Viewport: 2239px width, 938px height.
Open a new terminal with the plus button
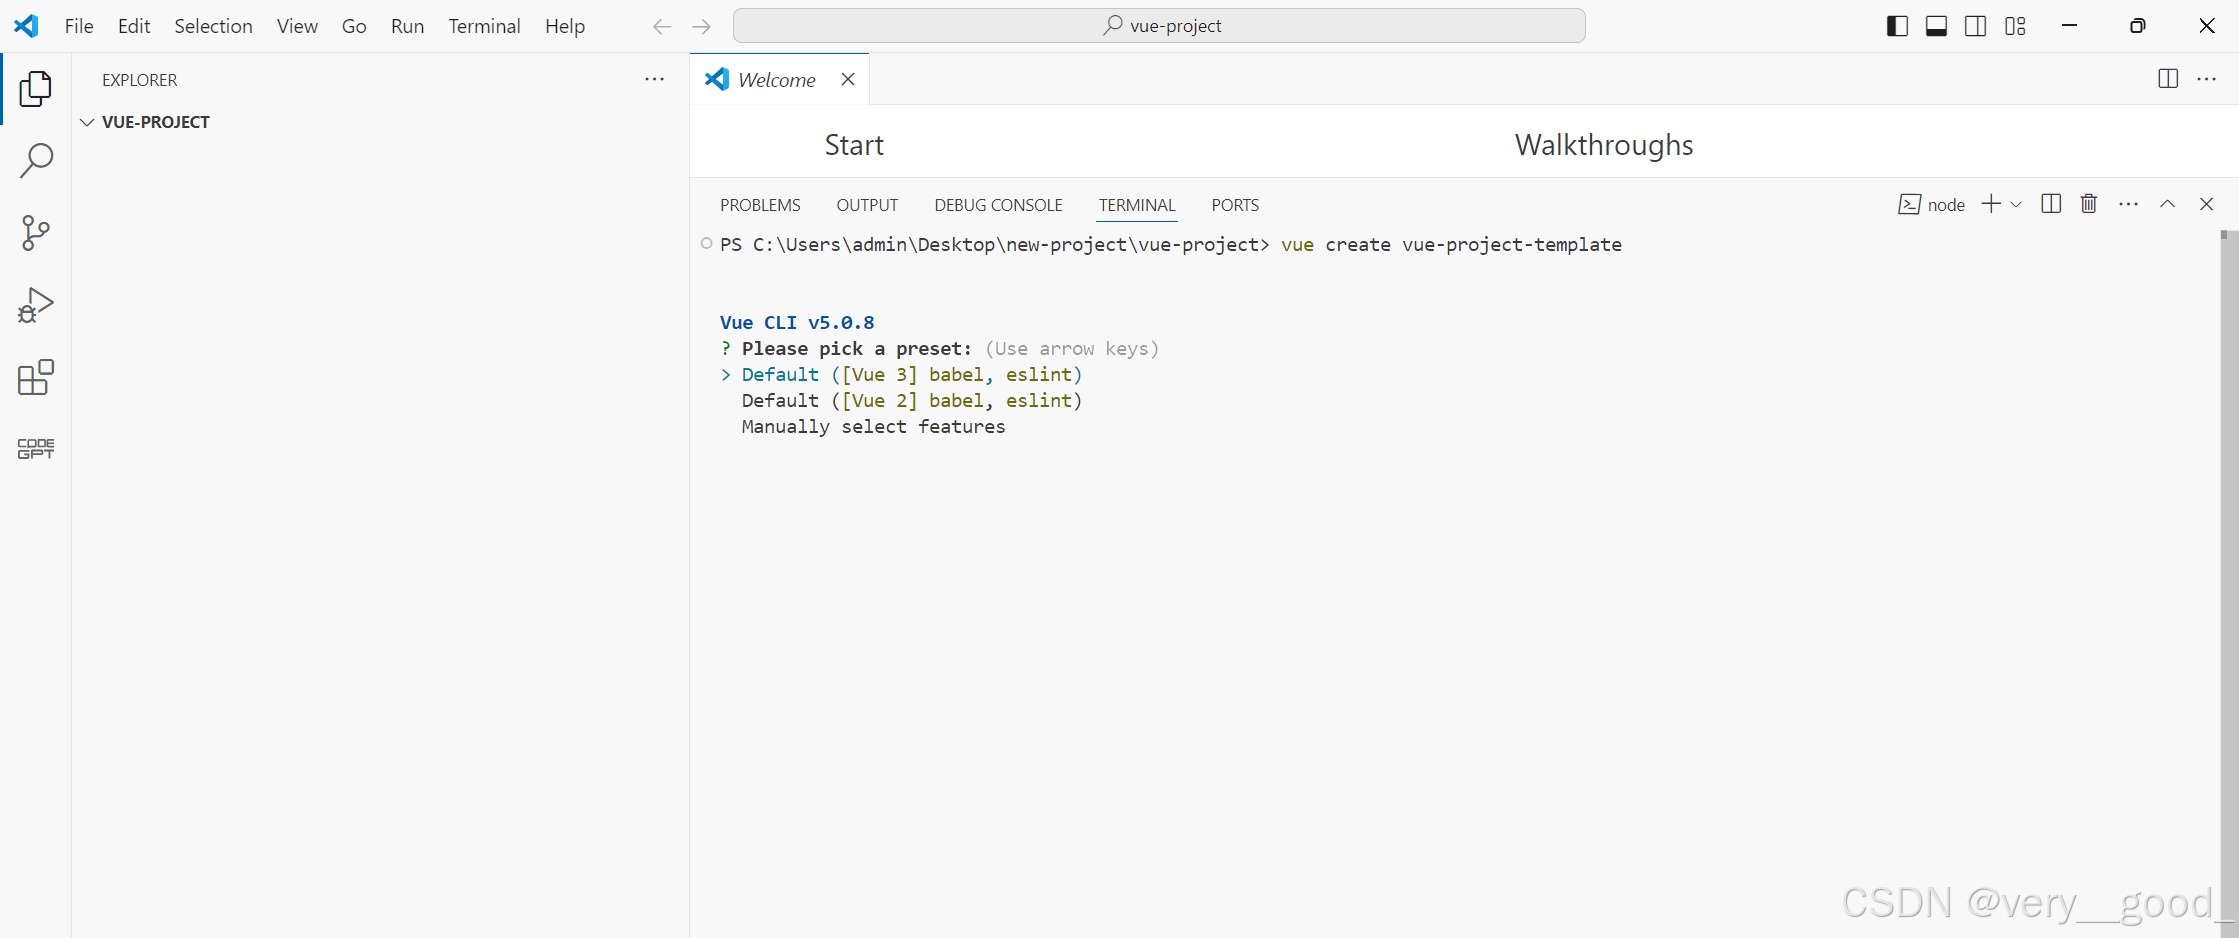[1989, 203]
